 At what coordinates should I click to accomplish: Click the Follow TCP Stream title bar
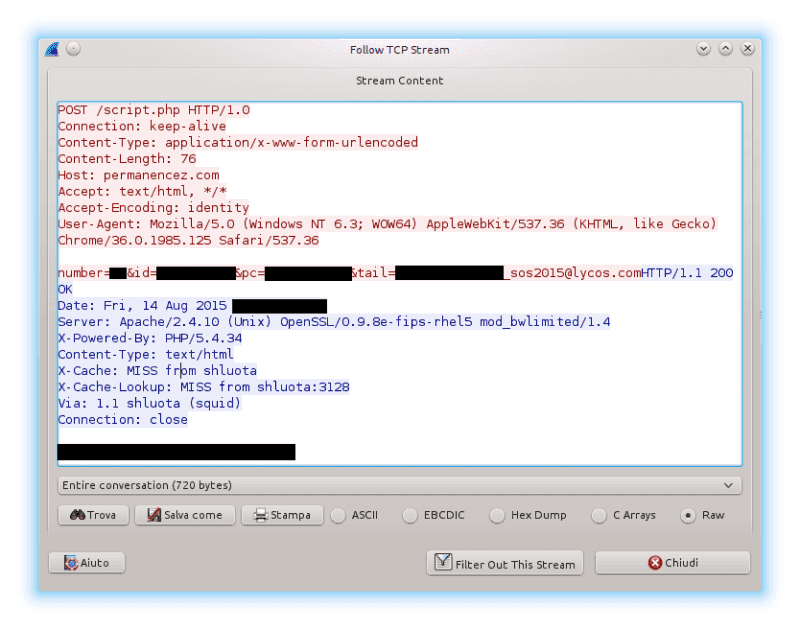399,49
